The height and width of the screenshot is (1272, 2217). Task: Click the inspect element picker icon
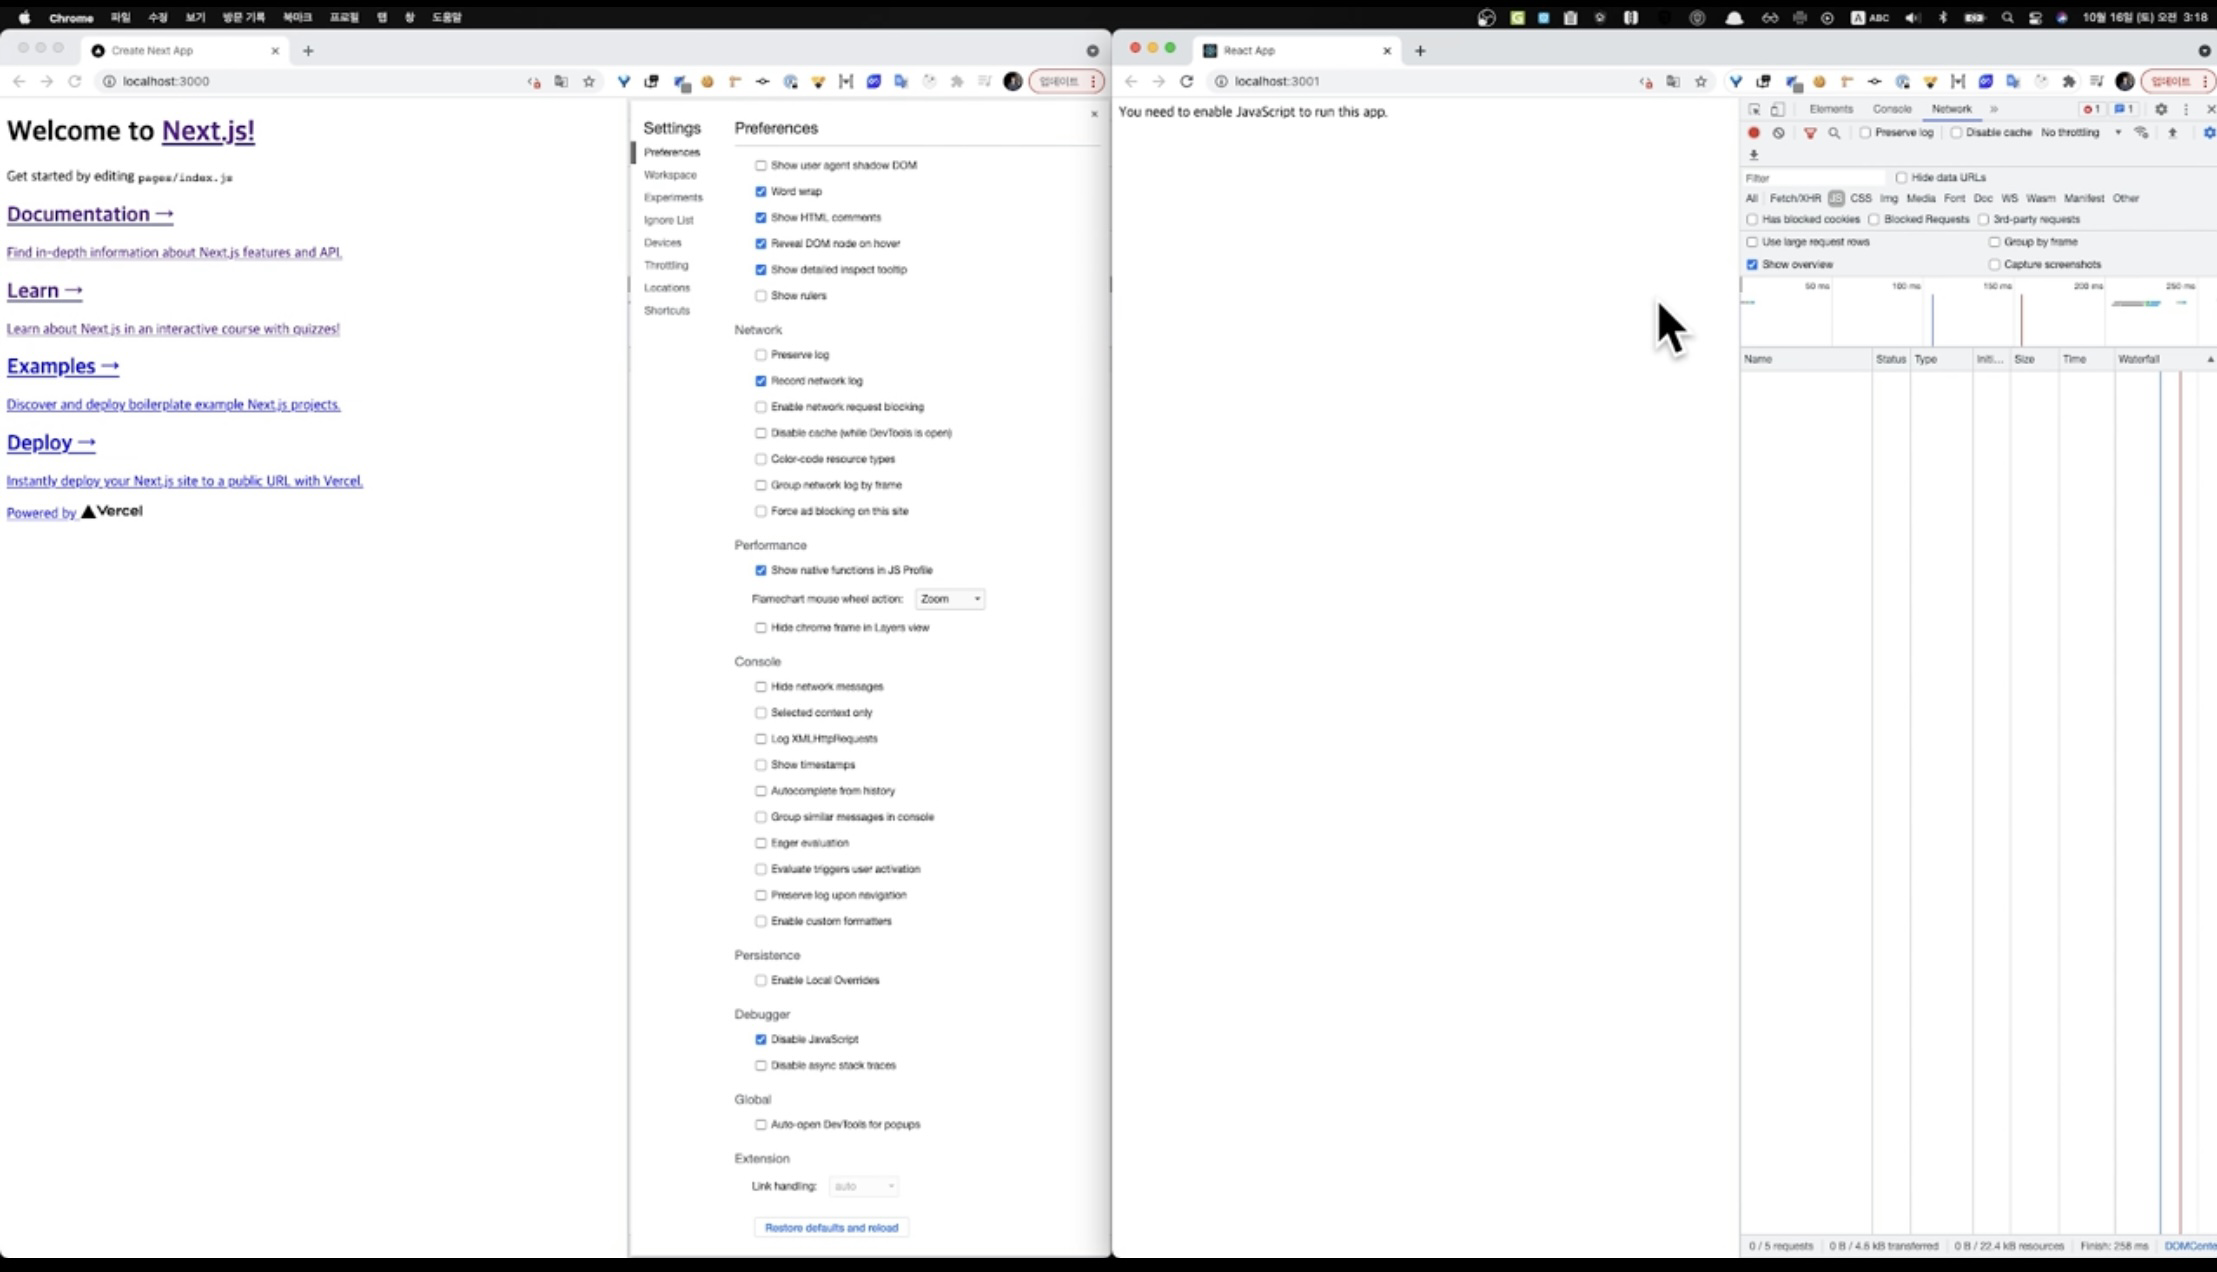1754,109
